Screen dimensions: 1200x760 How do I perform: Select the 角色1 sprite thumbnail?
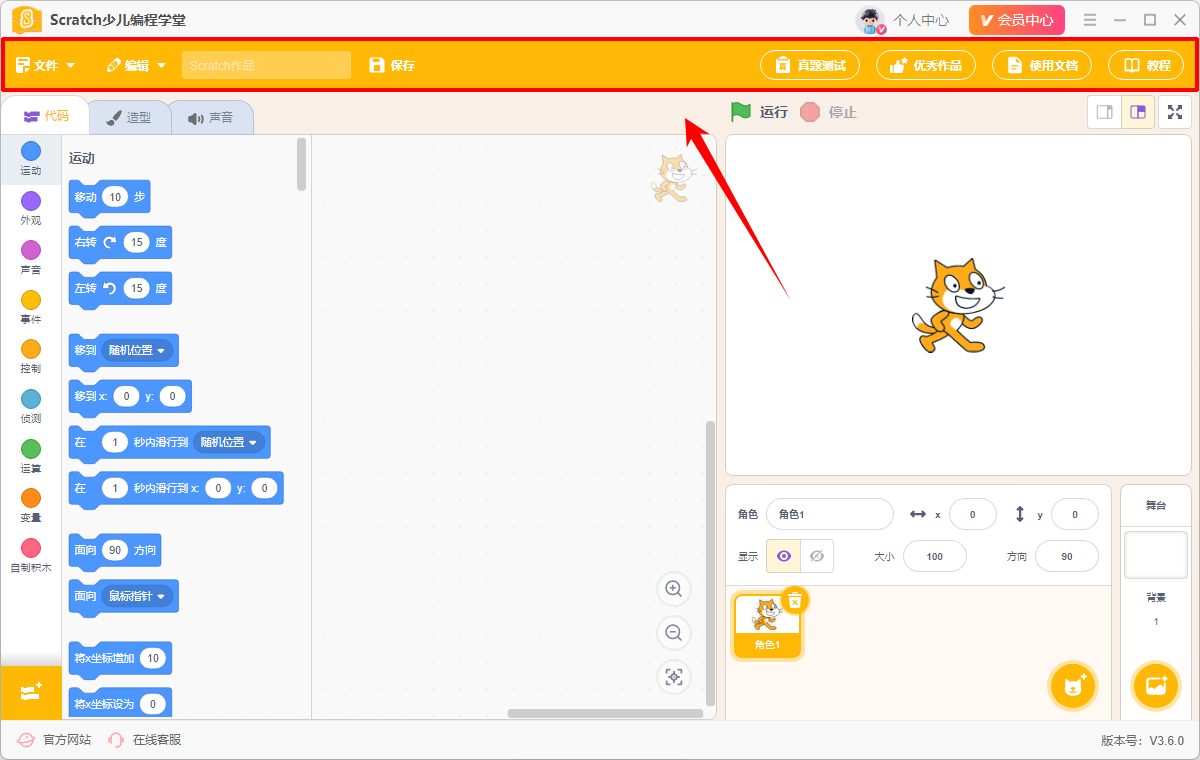coord(767,626)
